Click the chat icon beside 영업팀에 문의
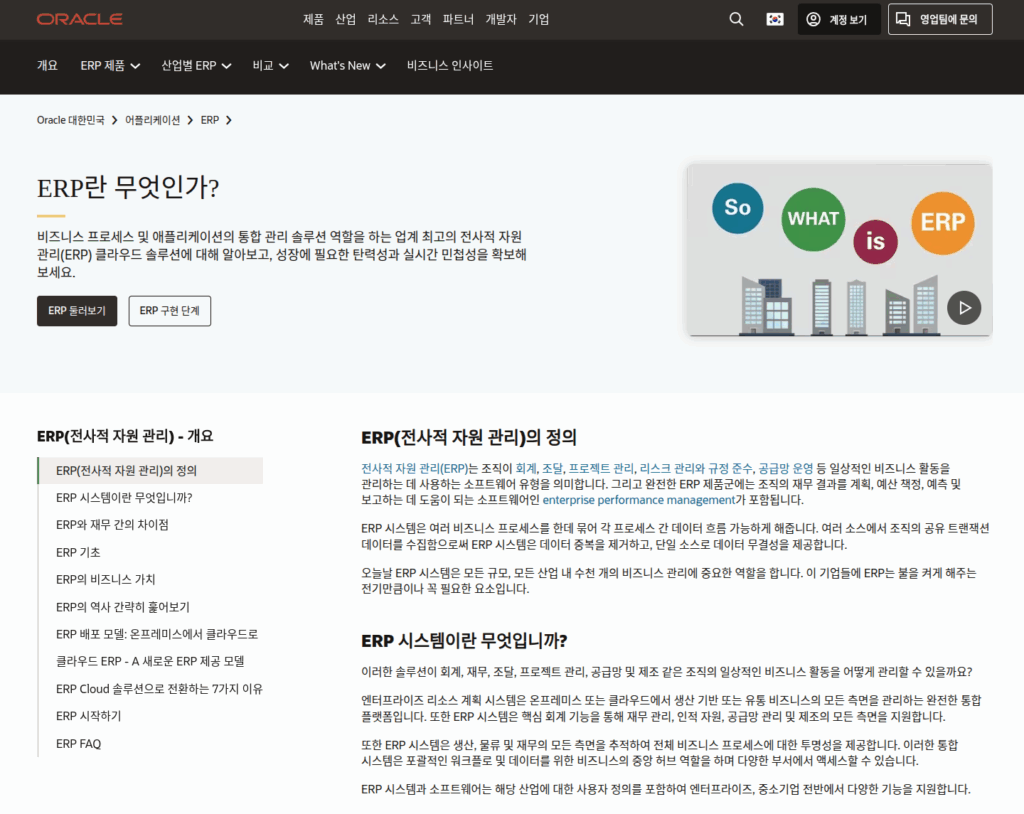This screenshot has height=814, width=1024. [x=905, y=19]
